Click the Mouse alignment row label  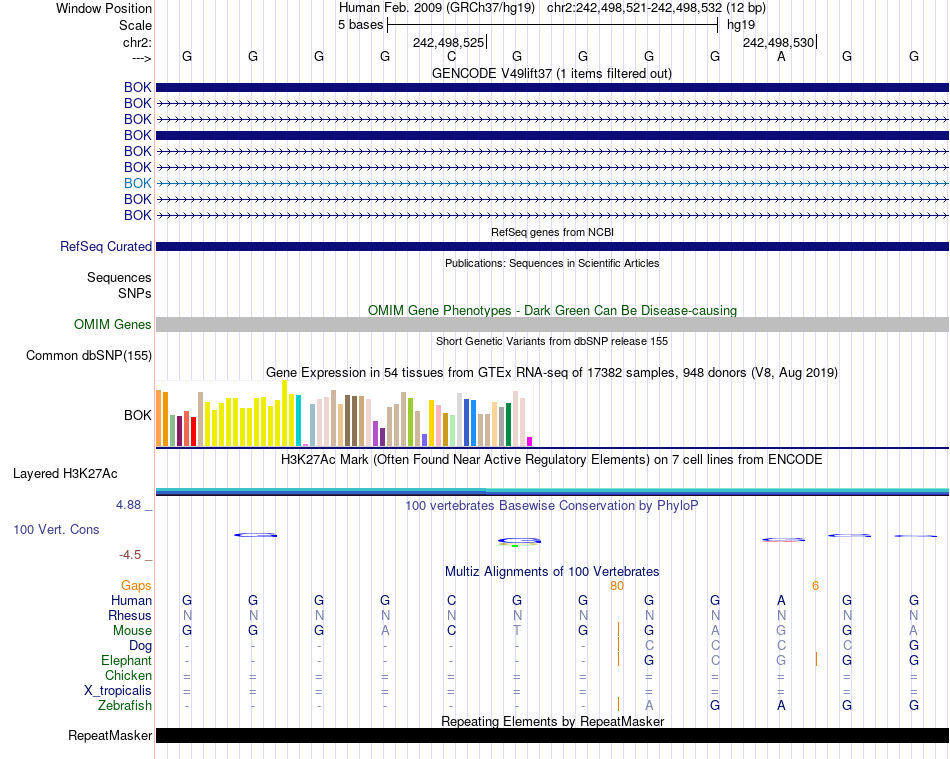132,631
